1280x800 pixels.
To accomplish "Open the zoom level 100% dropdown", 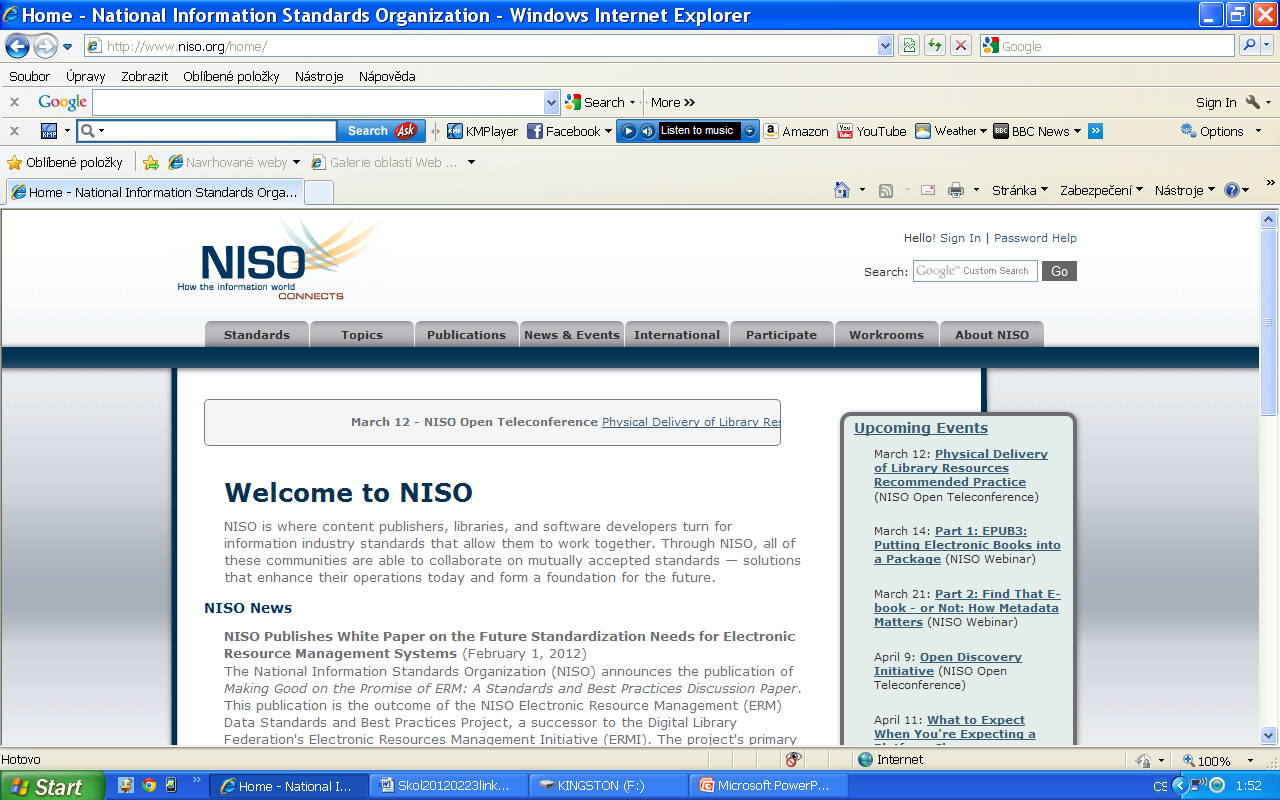I will pyautogui.click(x=1250, y=761).
